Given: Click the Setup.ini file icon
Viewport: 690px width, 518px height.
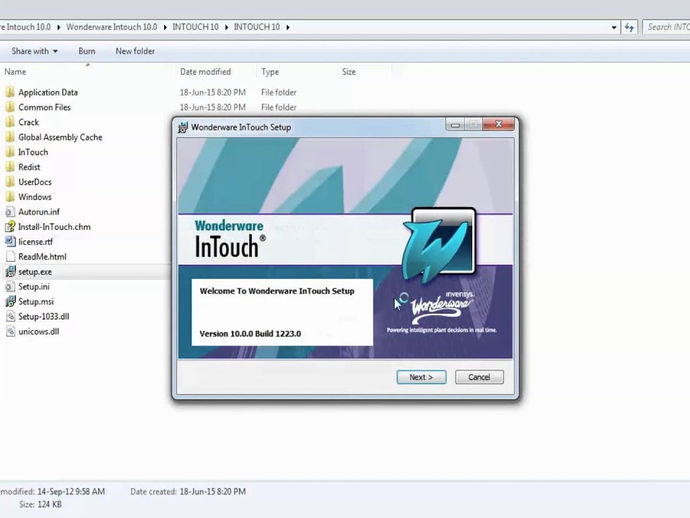Looking at the screenshot, I should [x=10, y=287].
